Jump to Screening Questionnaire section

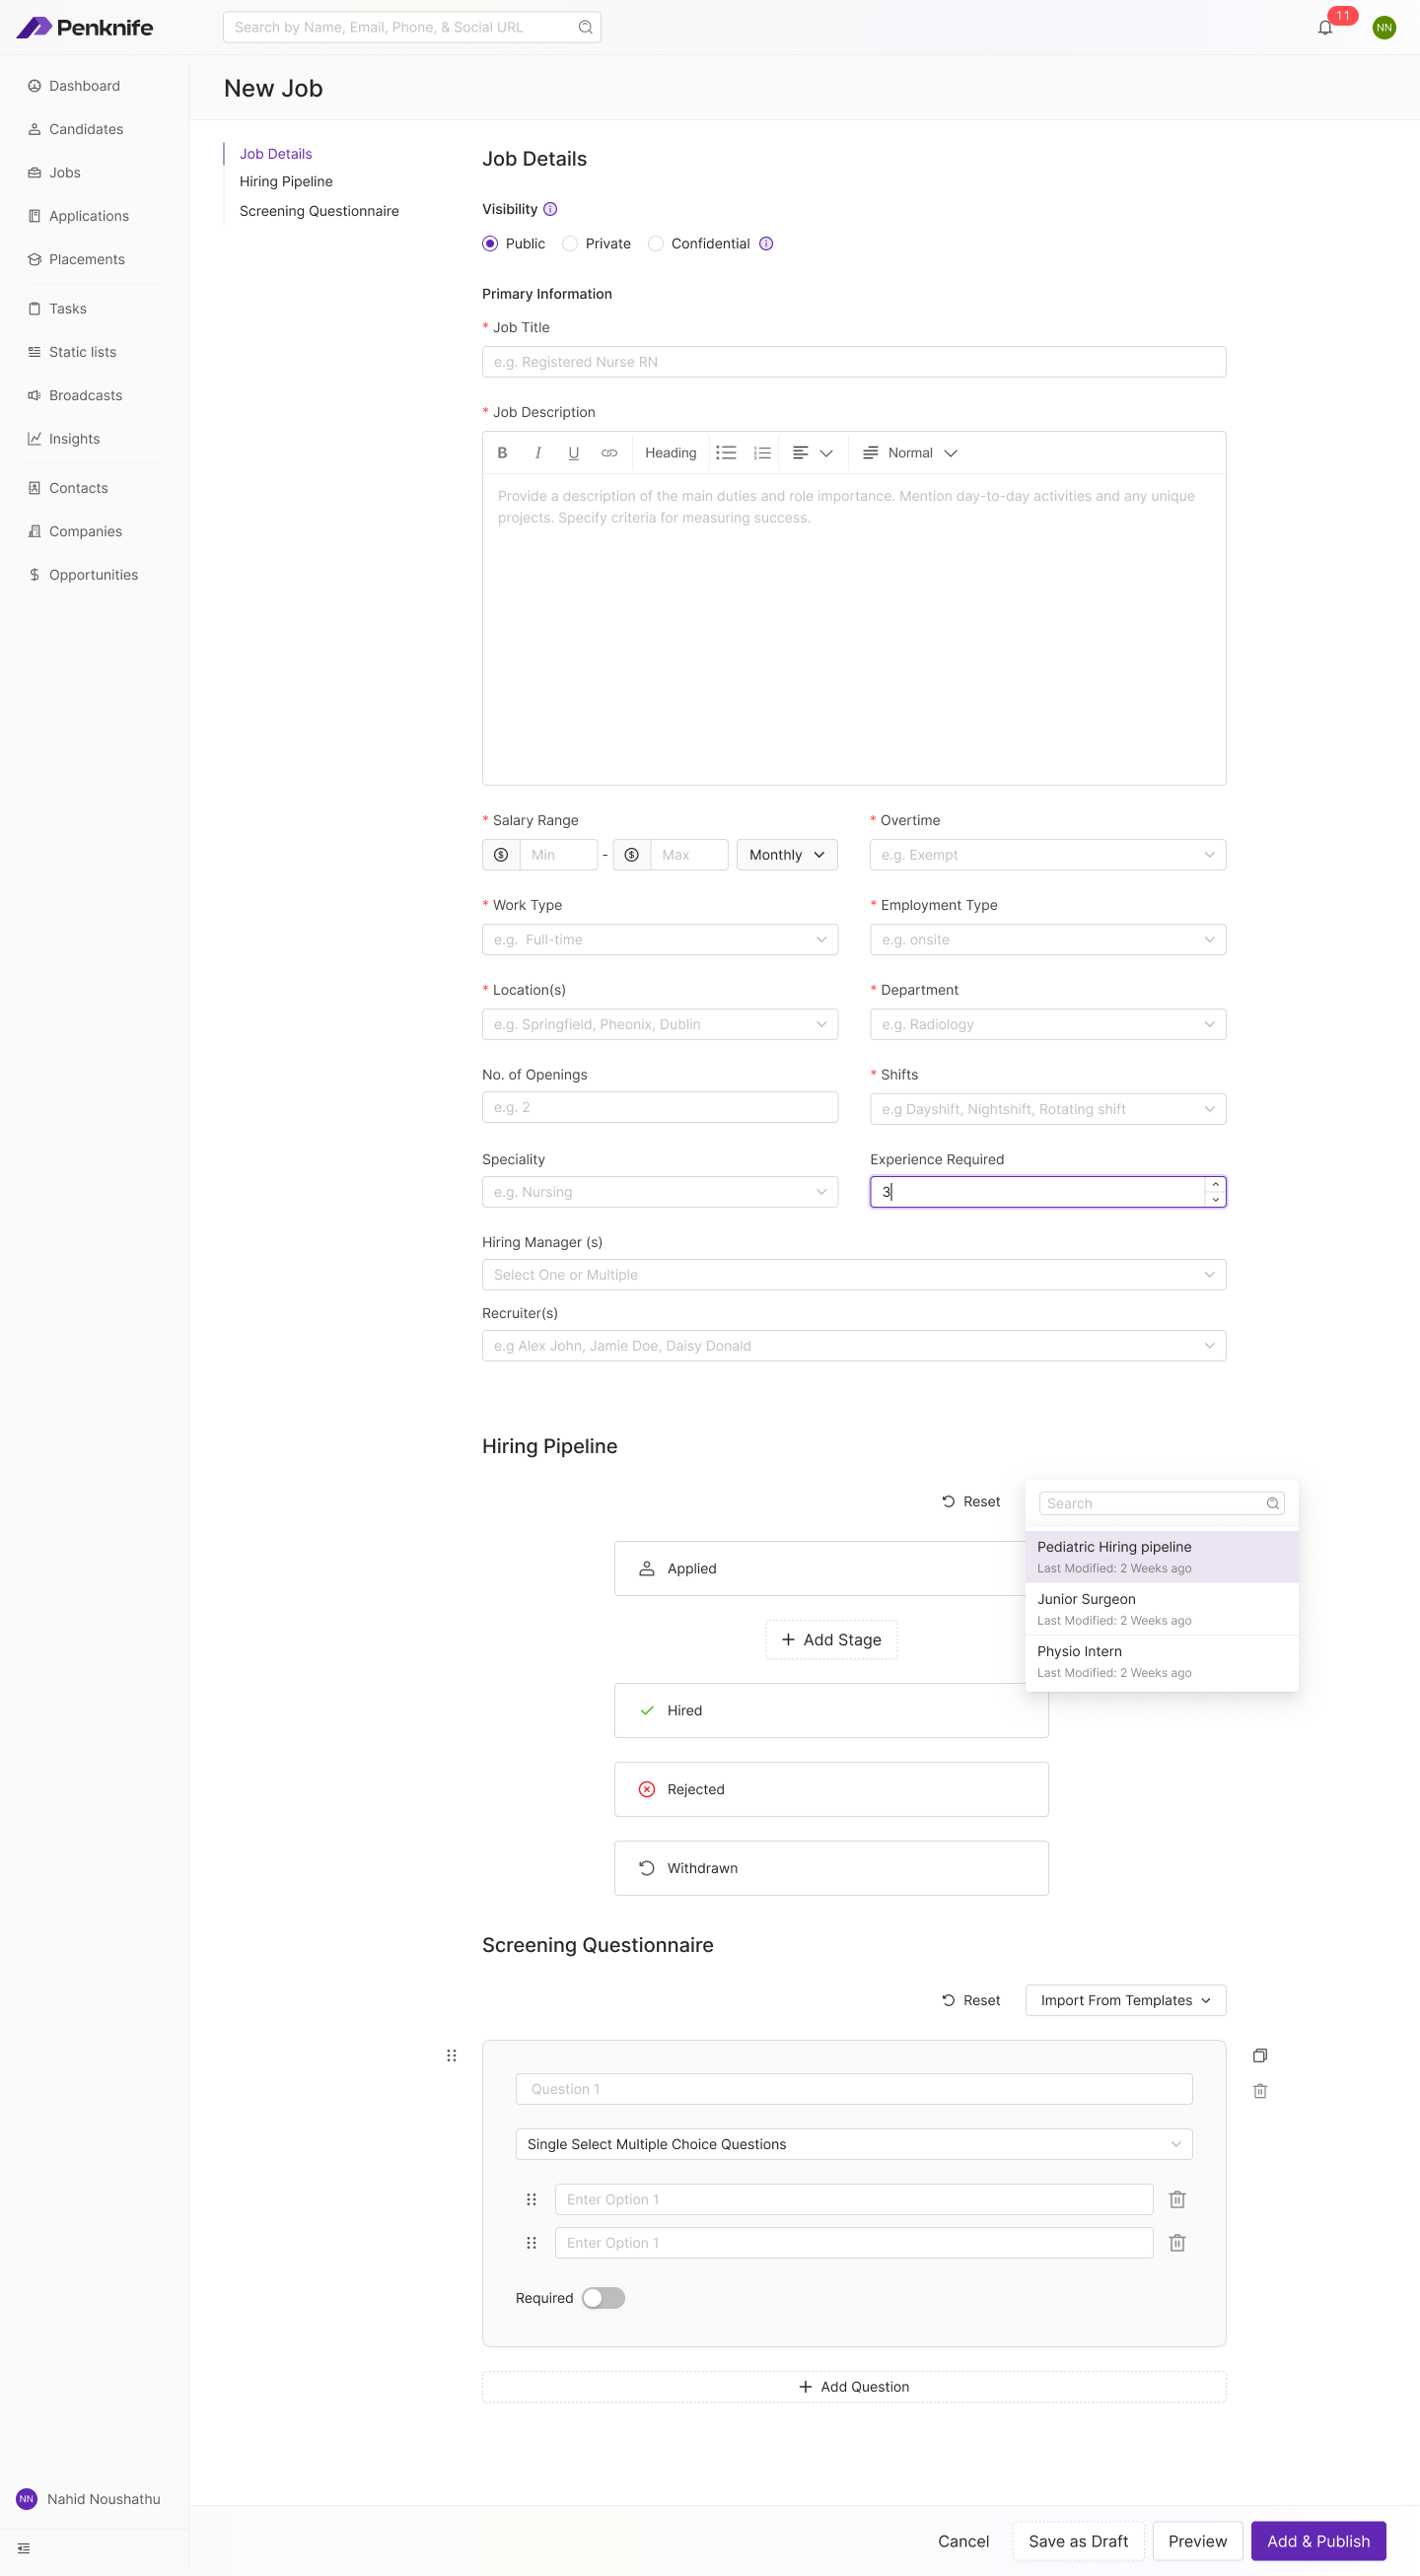tap(319, 211)
